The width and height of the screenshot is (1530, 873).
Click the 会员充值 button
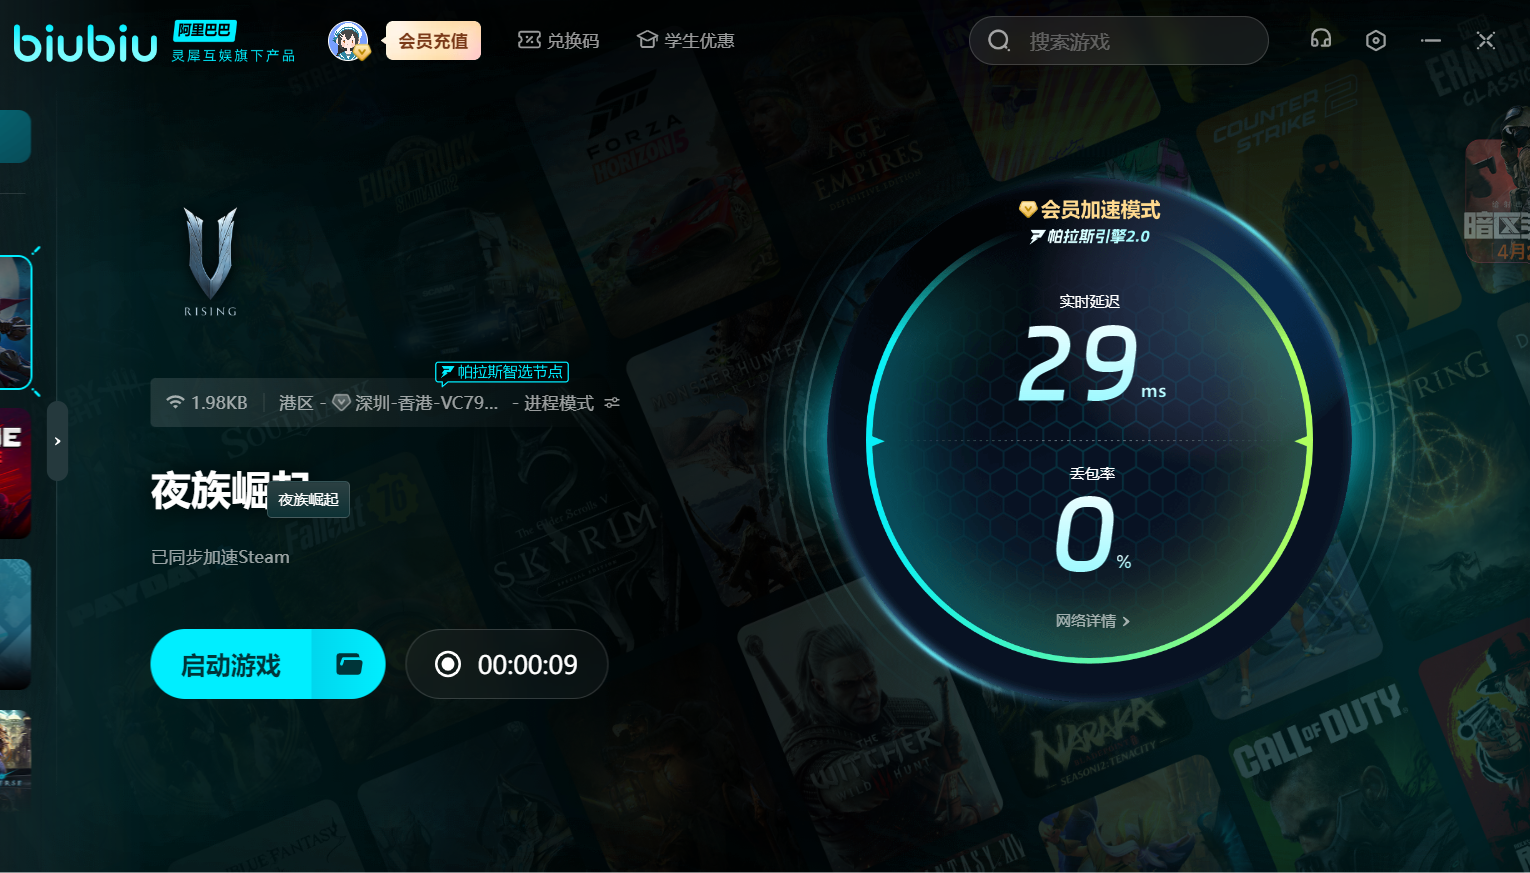pyautogui.click(x=433, y=41)
